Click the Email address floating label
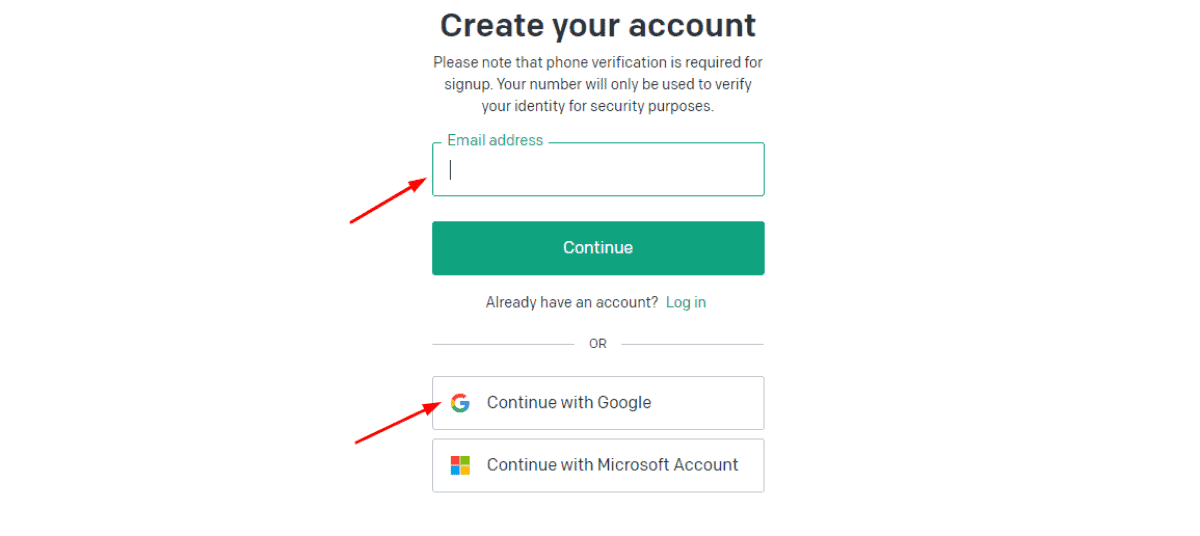Screen dimensions: 1200x536 (x=495, y=140)
